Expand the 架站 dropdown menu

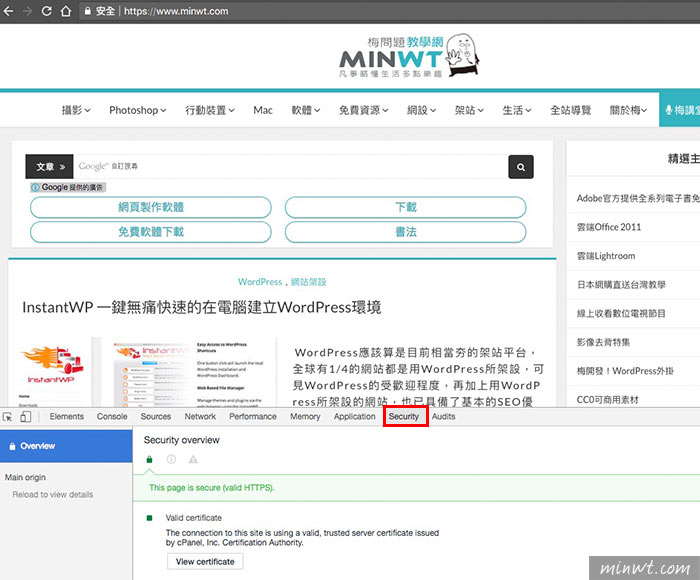click(469, 110)
